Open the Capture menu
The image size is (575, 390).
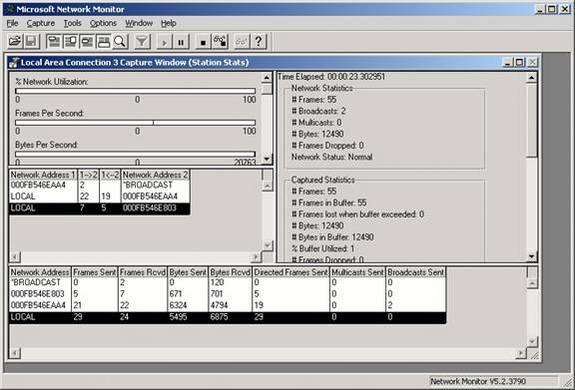point(41,23)
